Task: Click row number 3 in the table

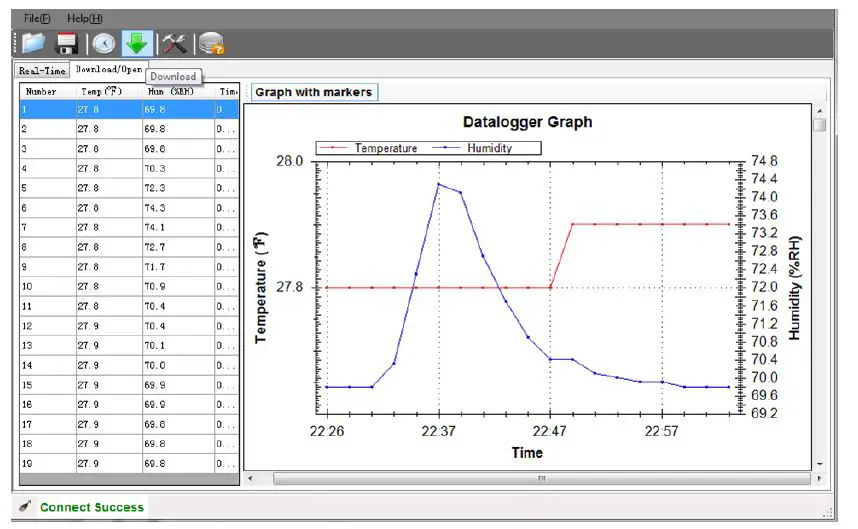Action: [129, 149]
